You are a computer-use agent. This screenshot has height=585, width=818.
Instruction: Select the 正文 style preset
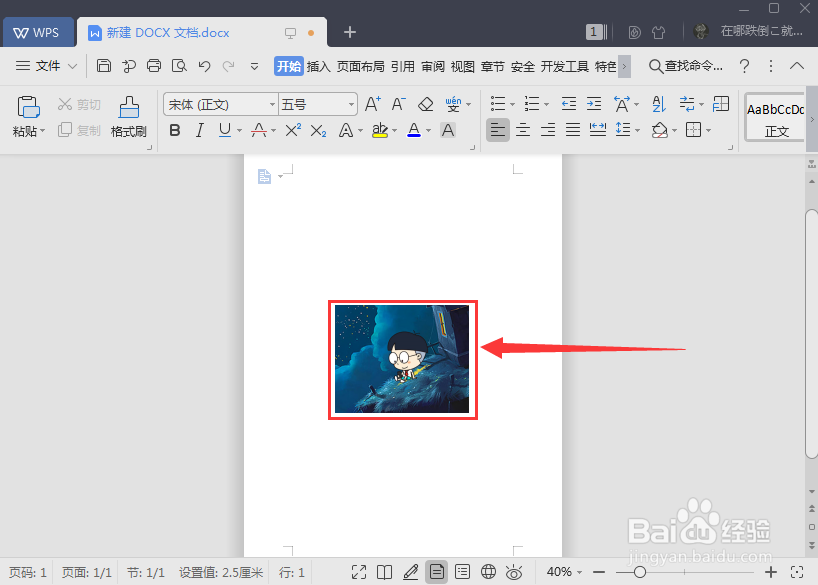(776, 117)
